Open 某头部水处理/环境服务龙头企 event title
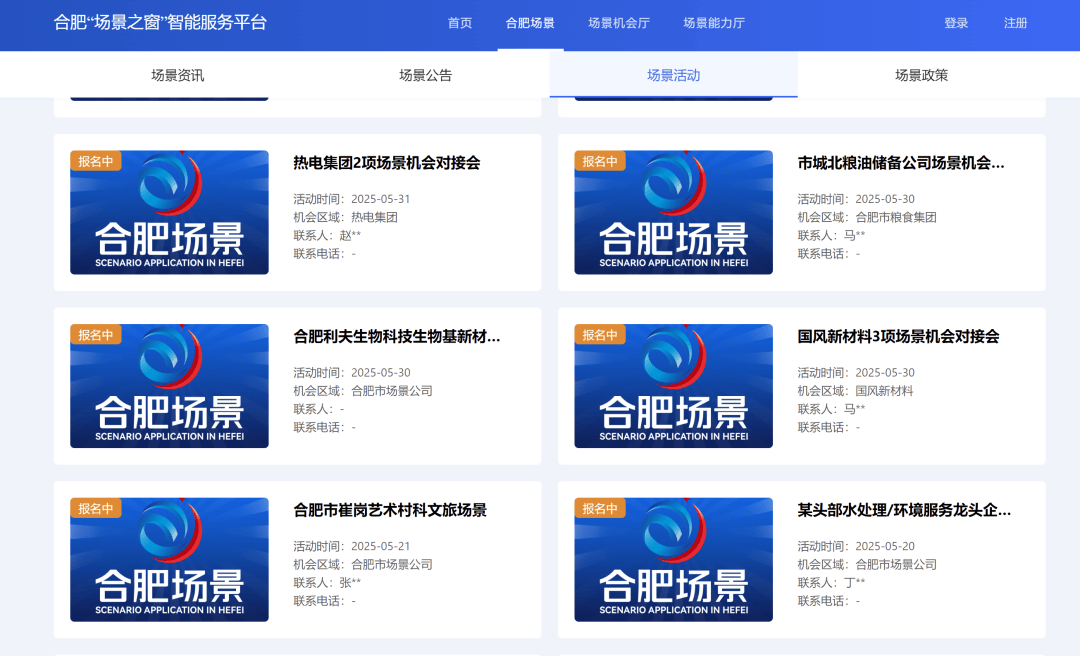The height and width of the screenshot is (656, 1080). [904, 511]
